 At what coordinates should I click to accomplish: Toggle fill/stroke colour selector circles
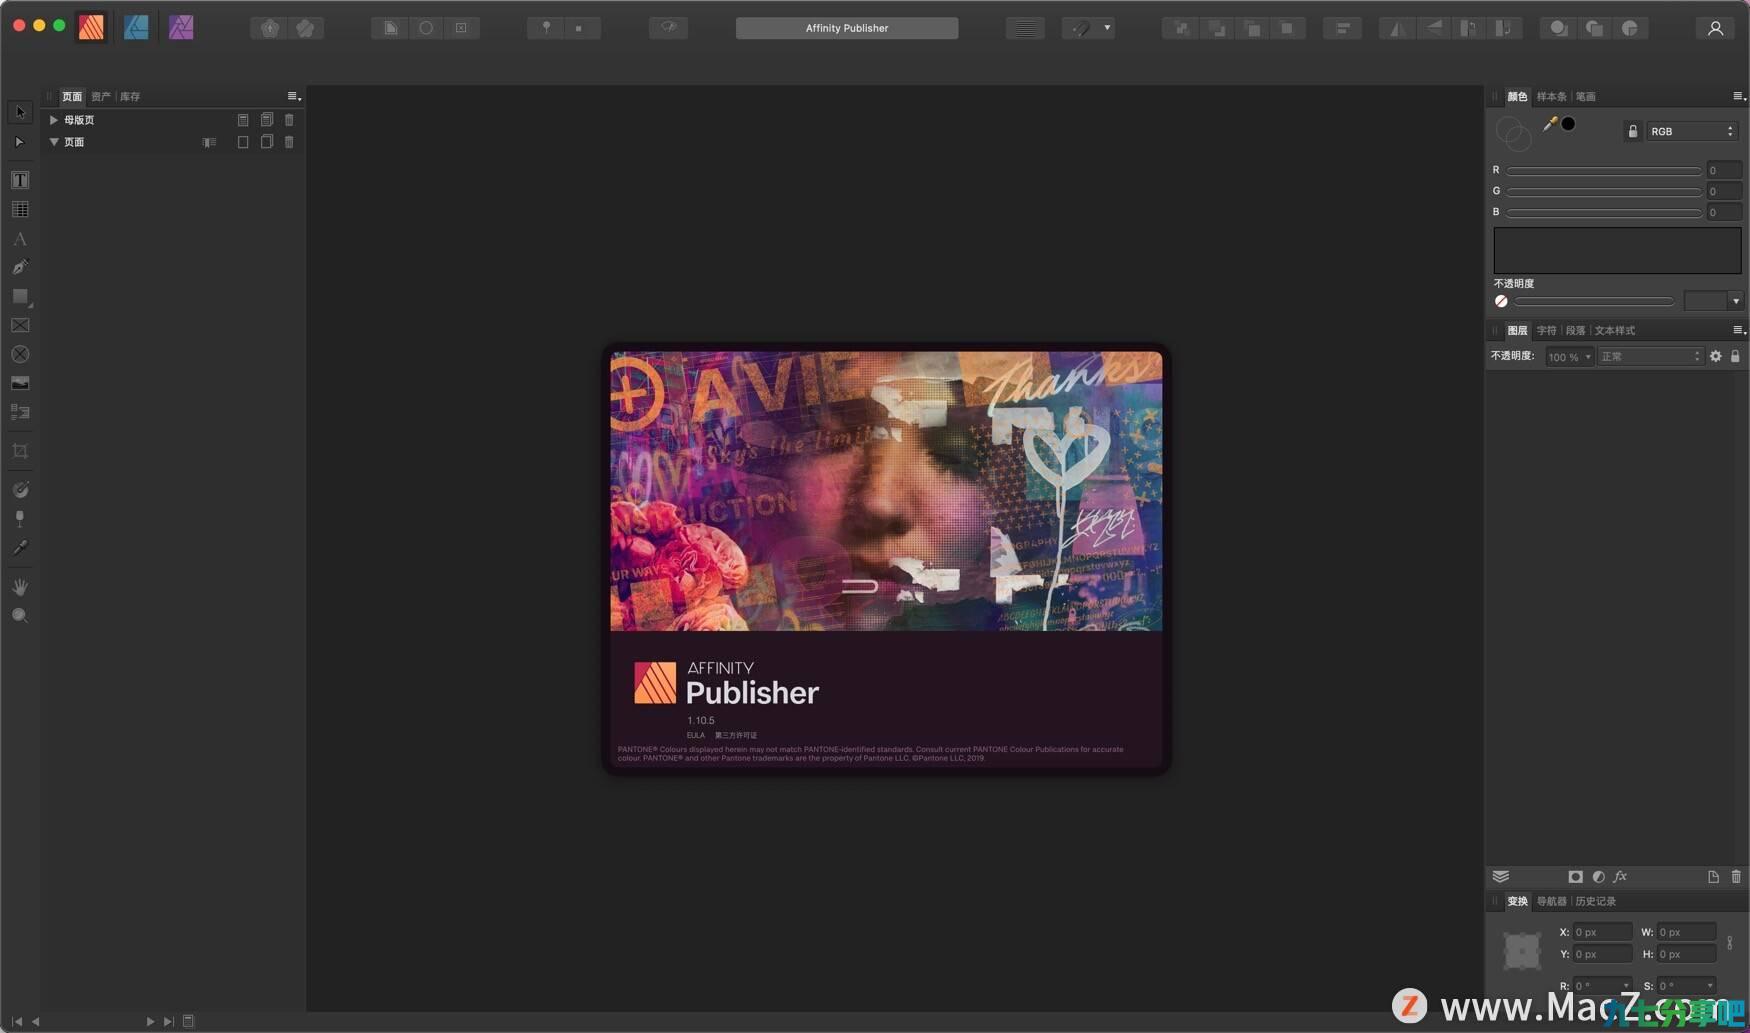[x=1512, y=133]
